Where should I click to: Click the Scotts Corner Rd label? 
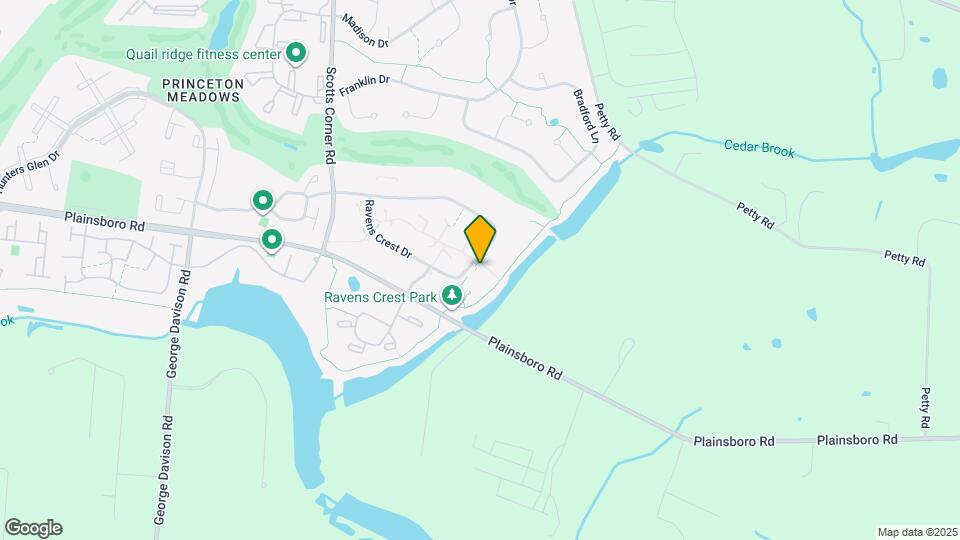tap(331, 115)
